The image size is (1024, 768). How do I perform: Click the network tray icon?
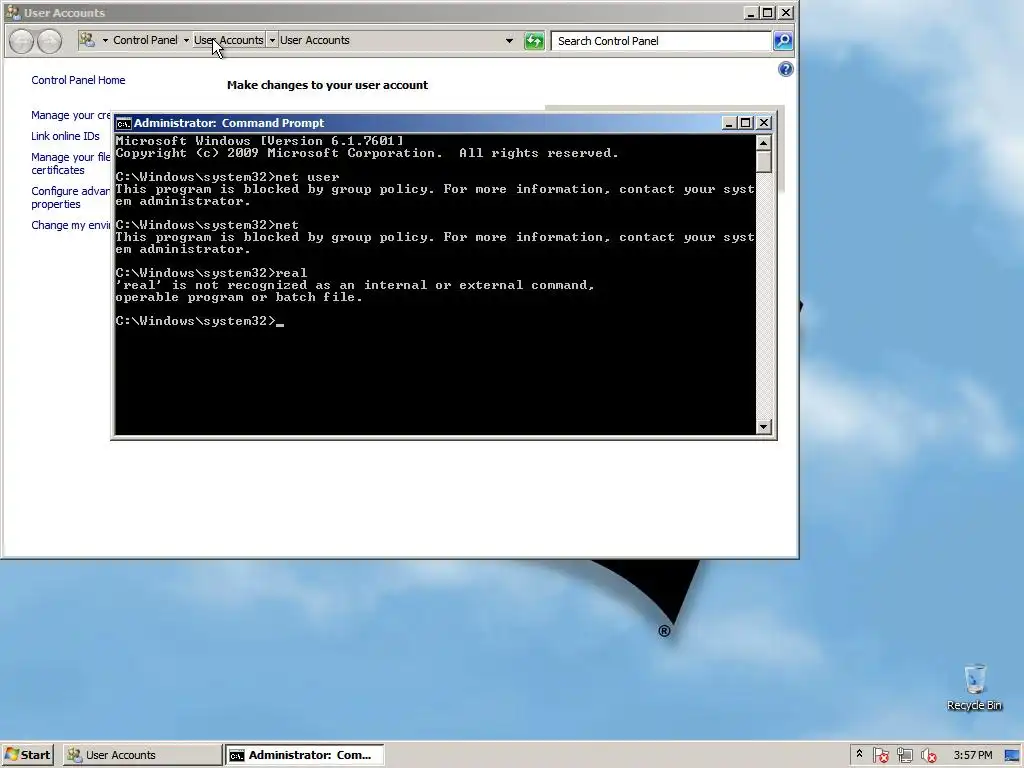coord(904,756)
